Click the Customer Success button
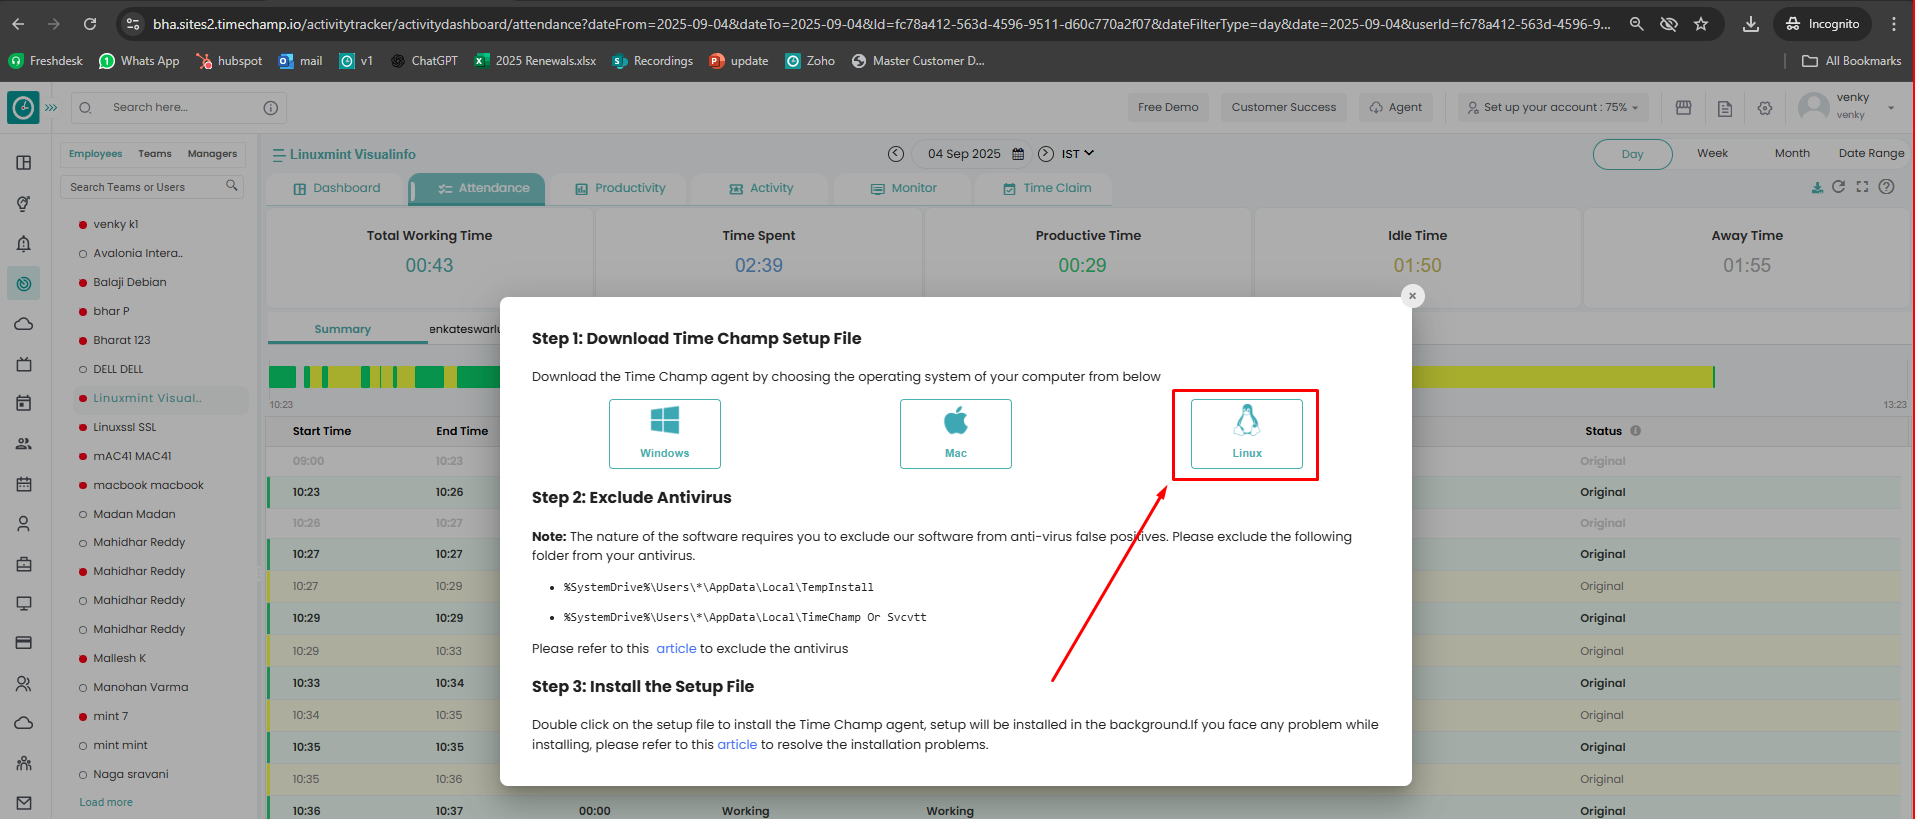 point(1284,108)
